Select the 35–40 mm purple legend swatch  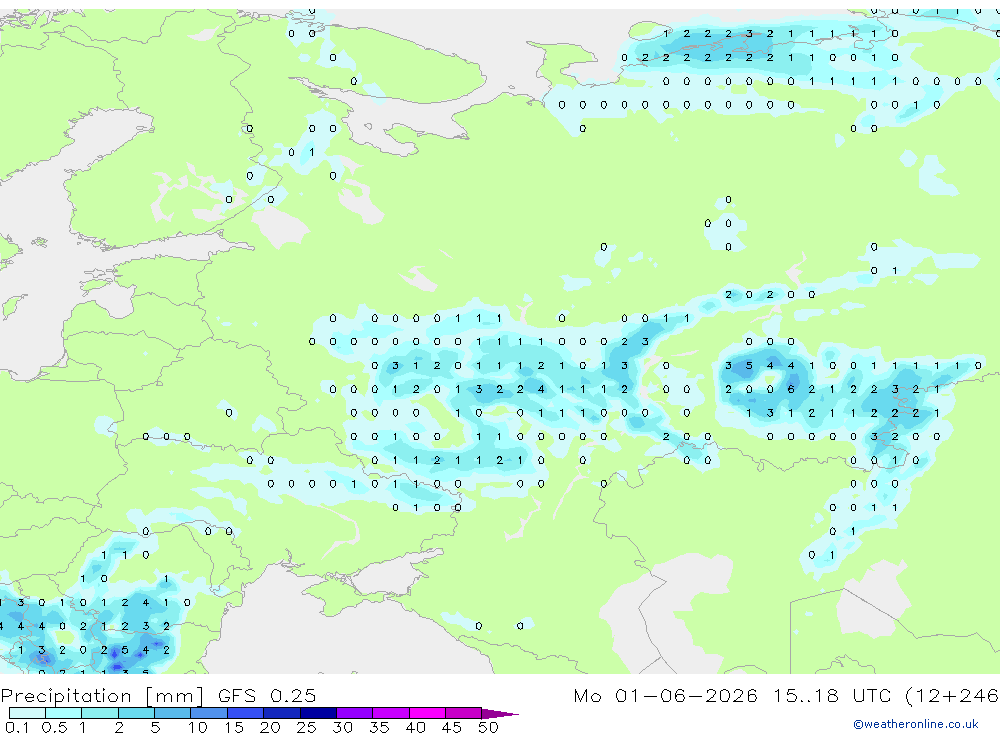tap(391, 713)
